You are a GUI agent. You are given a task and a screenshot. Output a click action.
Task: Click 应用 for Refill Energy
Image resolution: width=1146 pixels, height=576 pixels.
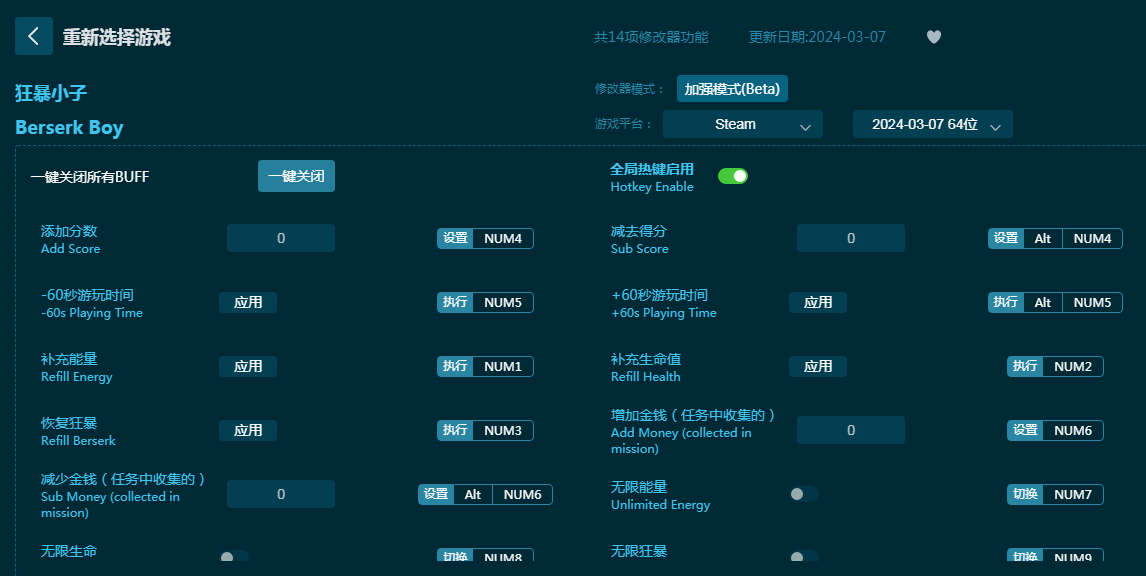pyautogui.click(x=248, y=366)
